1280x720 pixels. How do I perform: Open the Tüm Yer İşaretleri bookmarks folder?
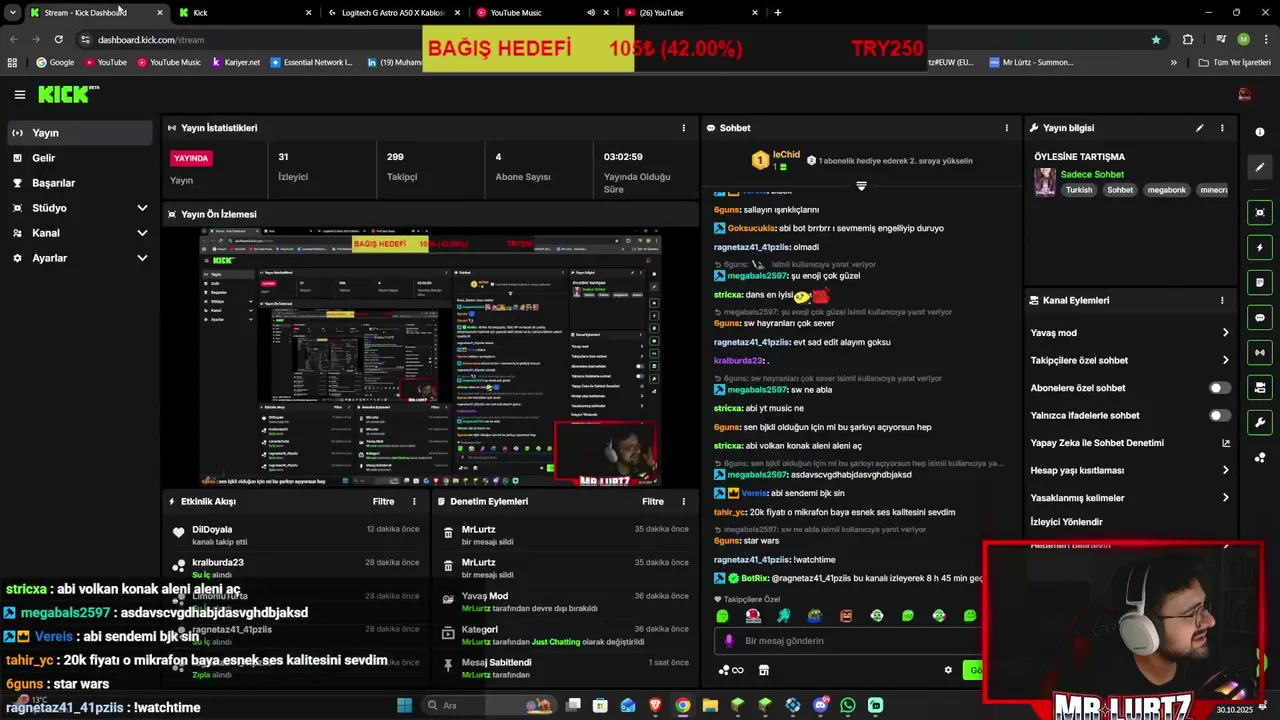click(x=1234, y=62)
